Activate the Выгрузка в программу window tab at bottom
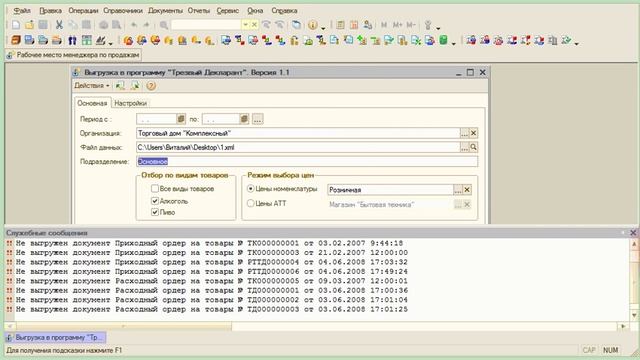Screen dimensions: 640x360 coord(56,338)
